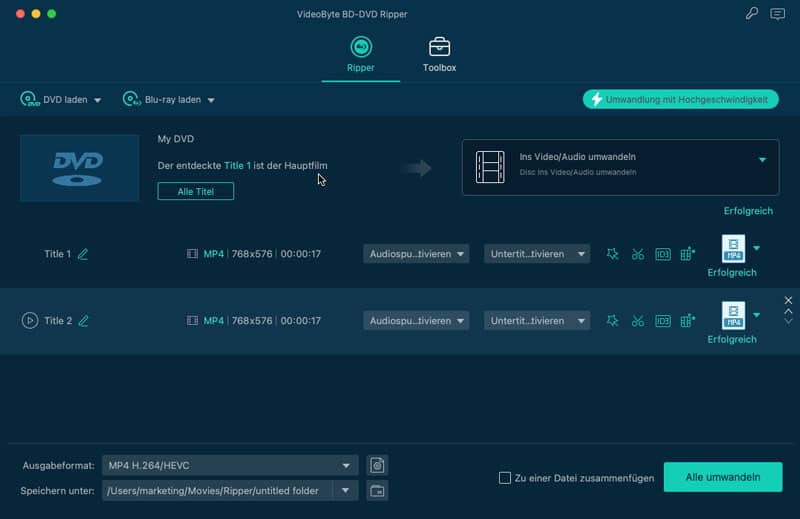
Task: Click the Erfolgreich status under Title 1
Action: pos(732,273)
